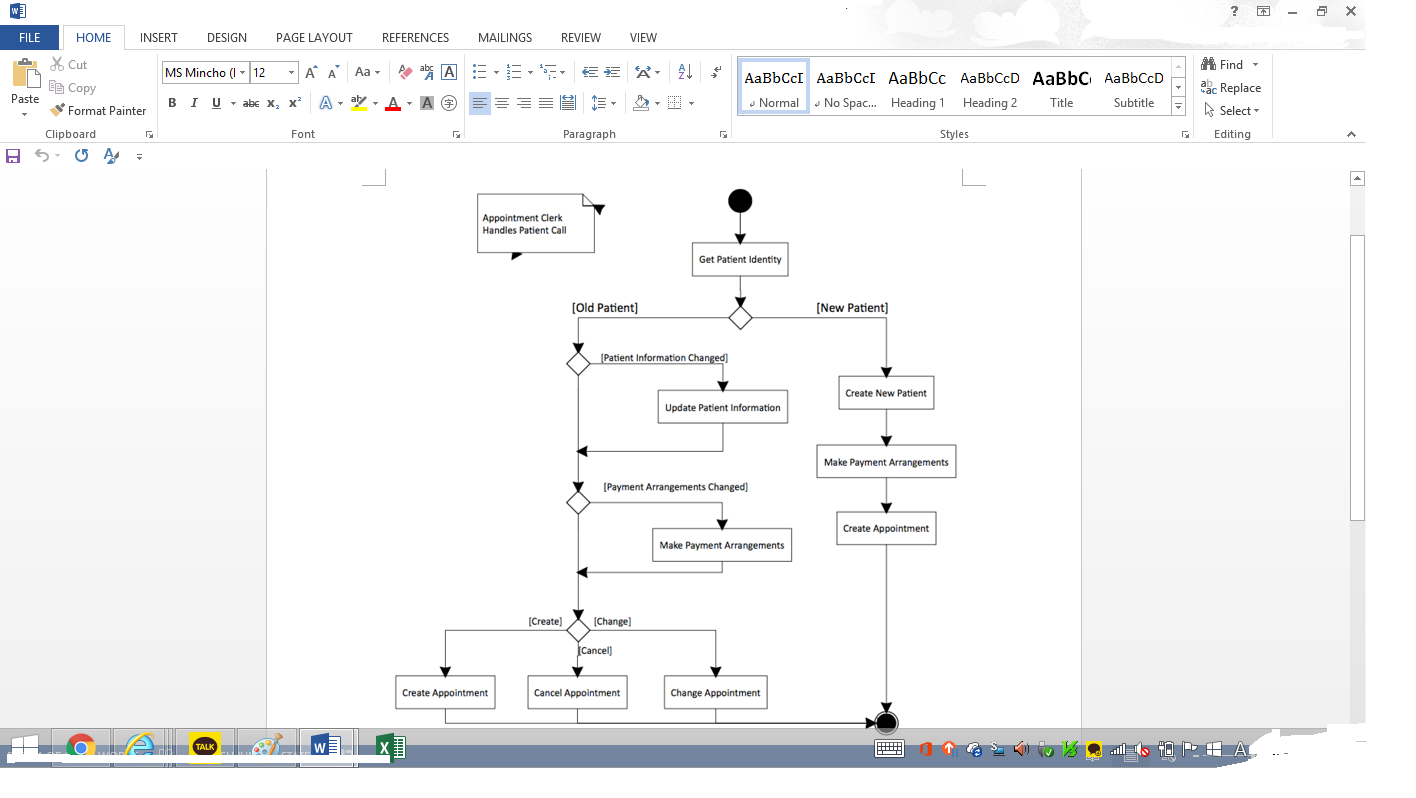
Task: Apply the Heading 1 style
Action: tap(917, 88)
